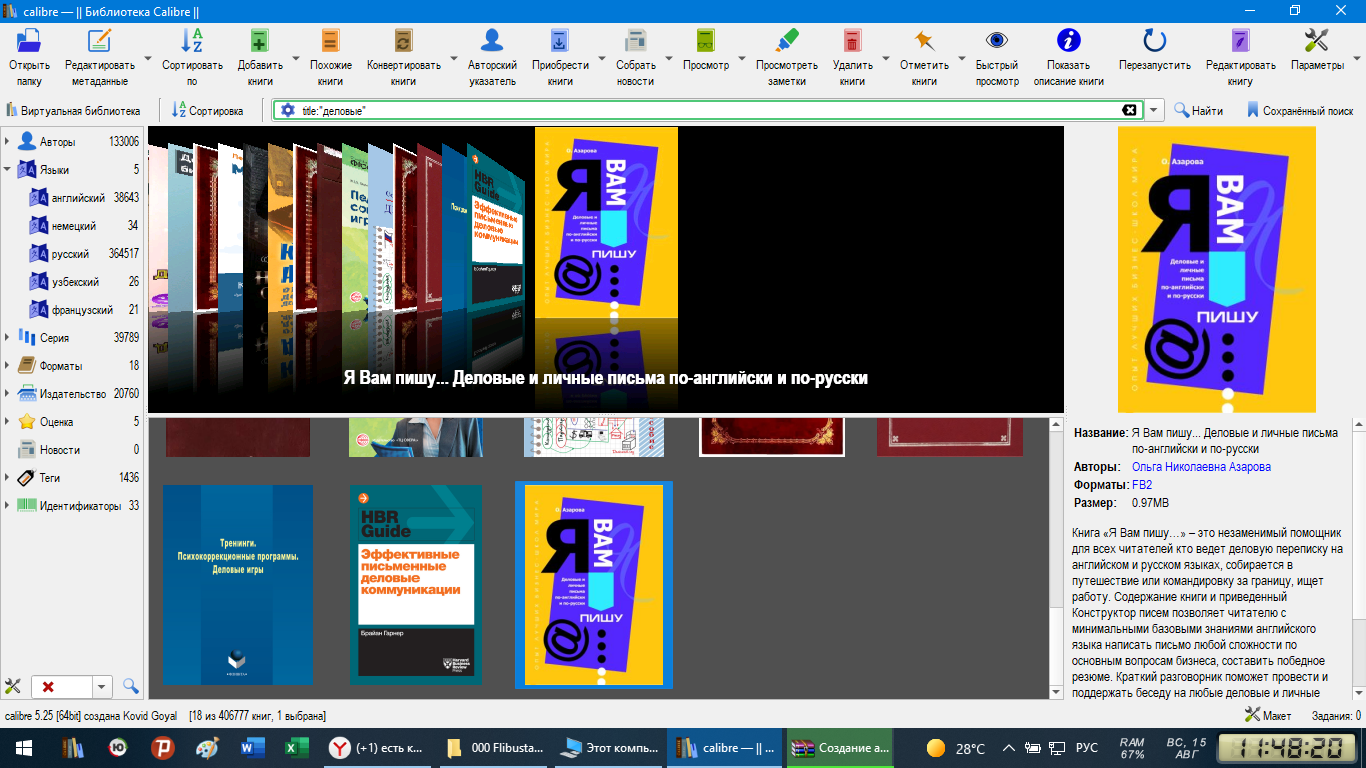Select the HBR Guide book cover thumbnail
The width and height of the screenshot is (1366, 768).
[416, 585]
